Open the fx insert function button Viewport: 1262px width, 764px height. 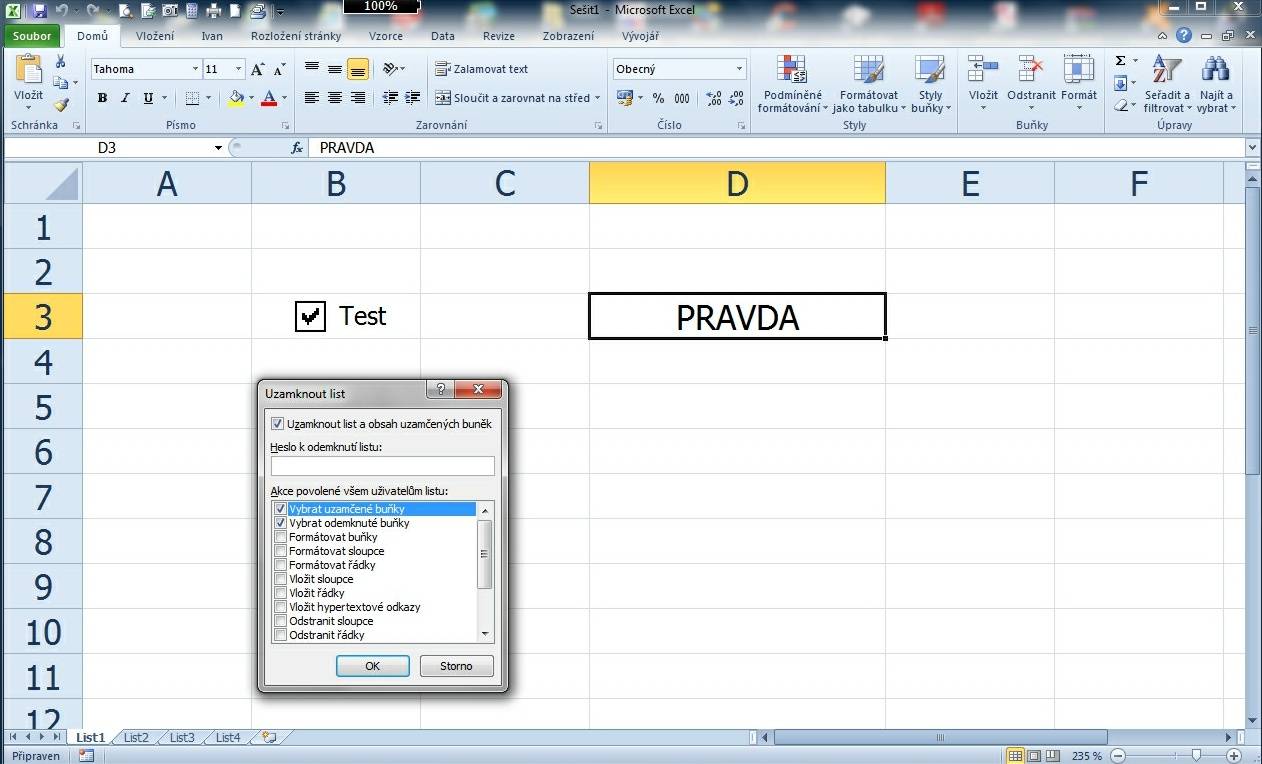pos(297,148)
